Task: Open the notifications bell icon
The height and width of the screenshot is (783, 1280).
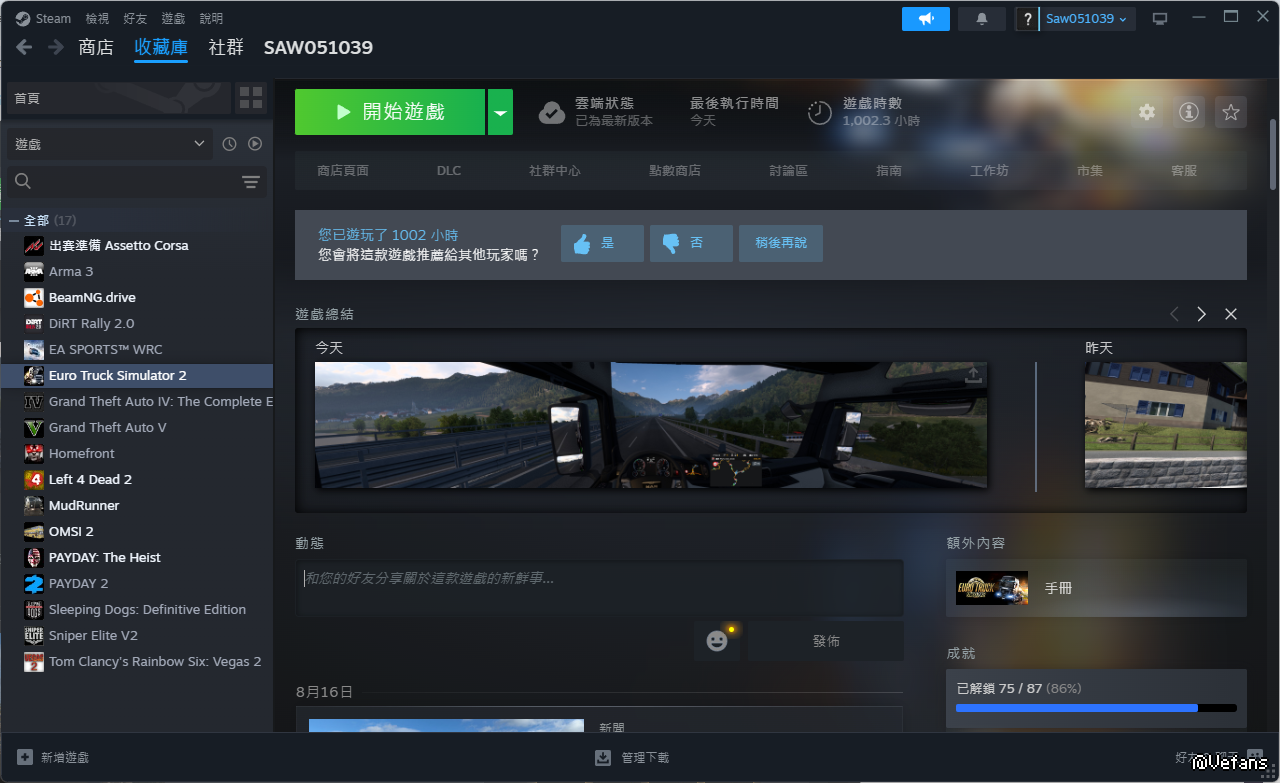Action: 982,19
